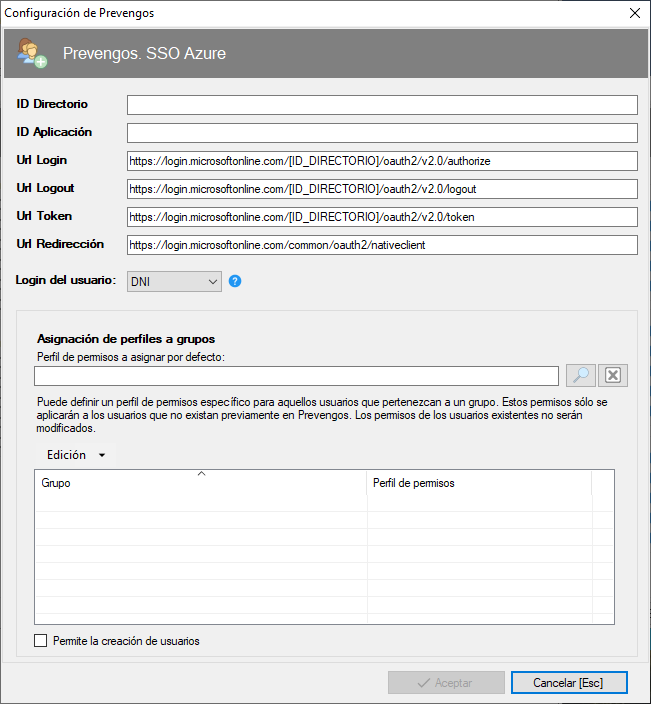Expand the Edición dropdown menu
This screenshot has width=651, height=704.
(76, 455)
